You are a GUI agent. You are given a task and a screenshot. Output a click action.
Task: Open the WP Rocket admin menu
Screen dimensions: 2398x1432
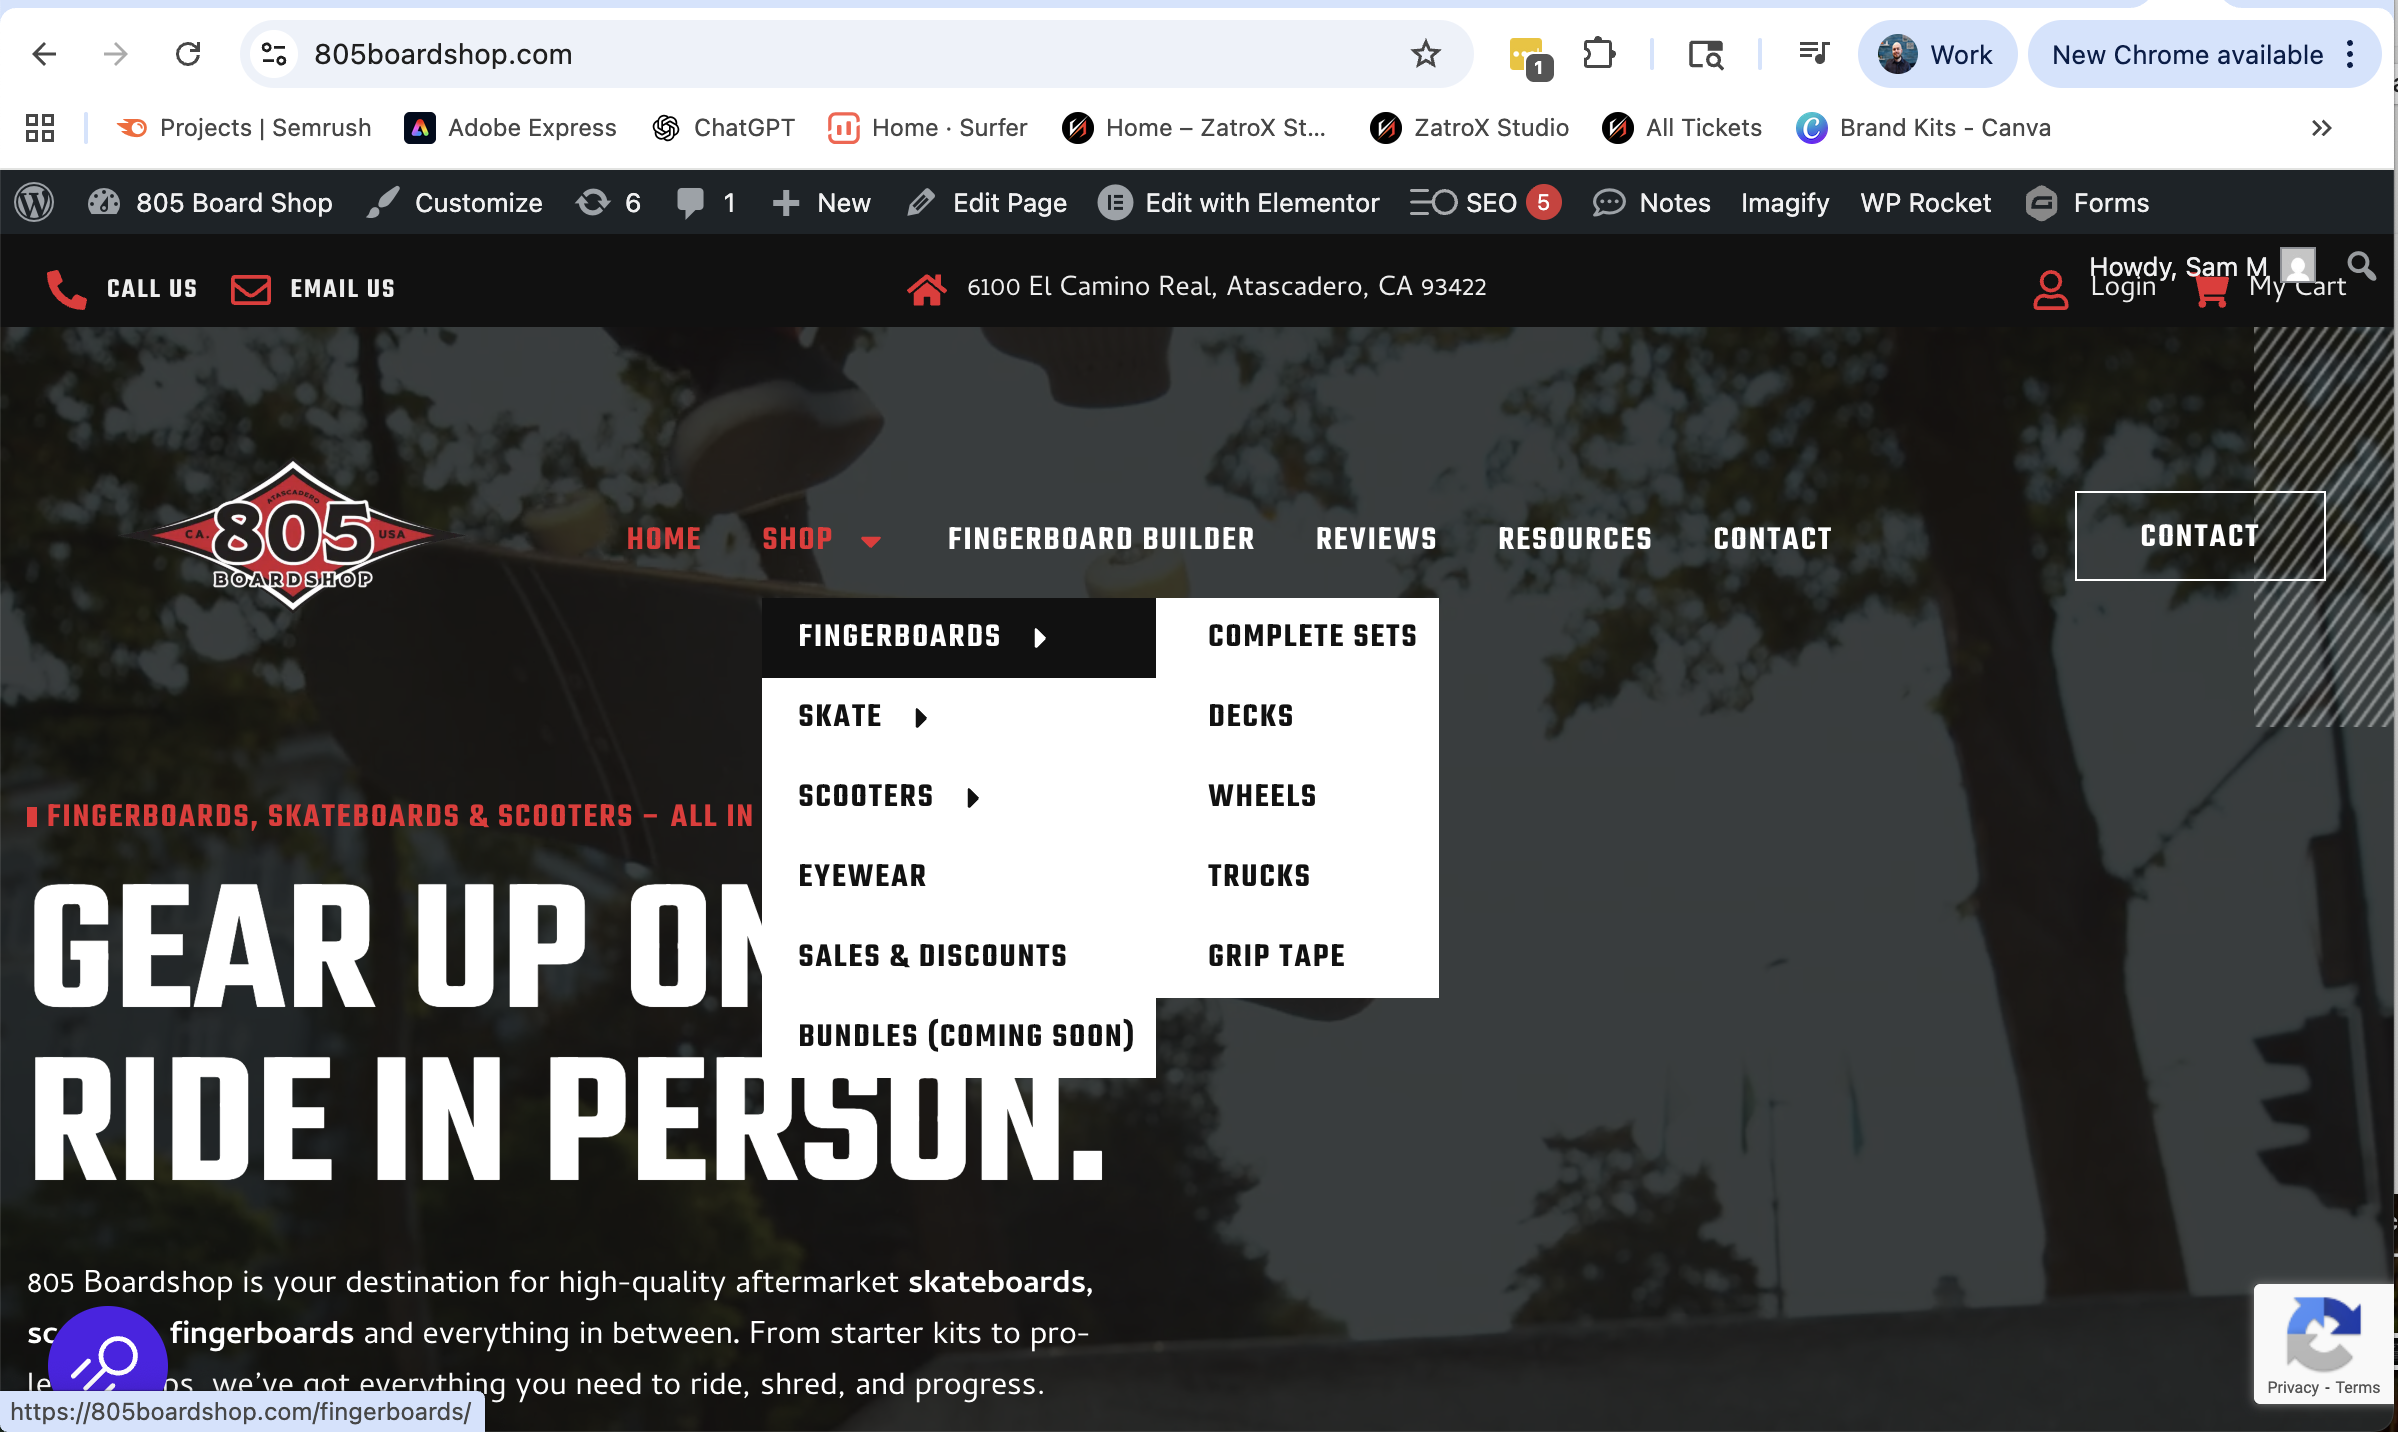pyautogui.click(x=1925, y=203)
